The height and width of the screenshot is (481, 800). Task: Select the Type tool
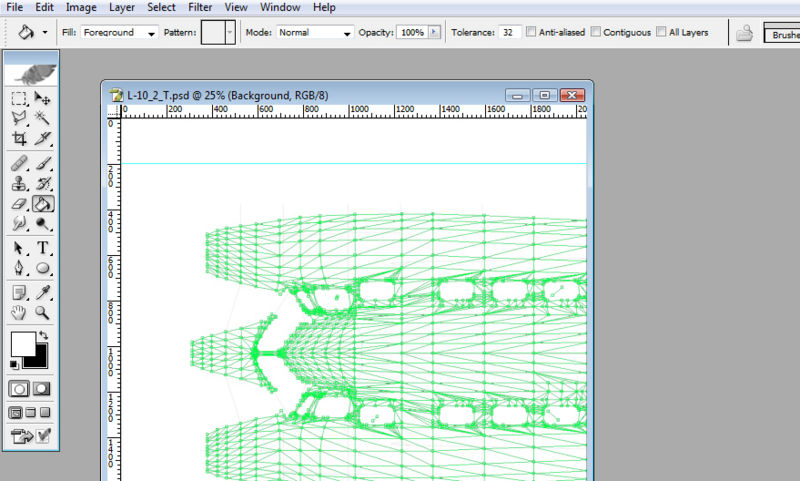(42, 248)
